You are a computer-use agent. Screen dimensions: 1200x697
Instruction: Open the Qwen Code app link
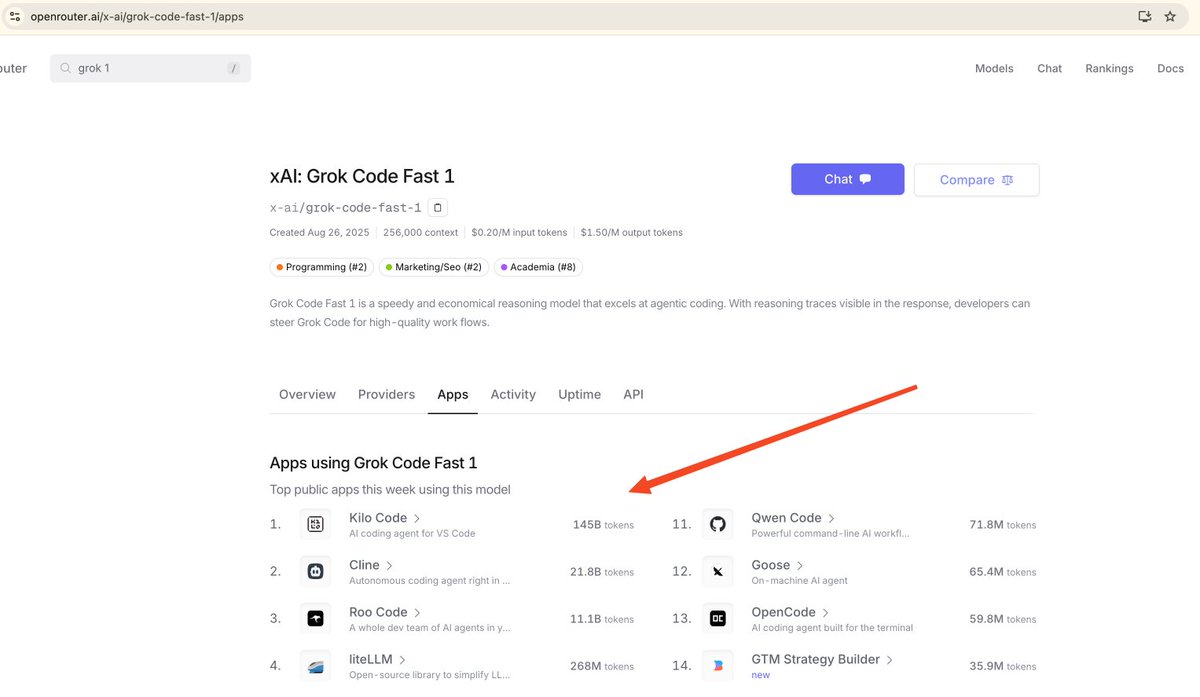786,518
